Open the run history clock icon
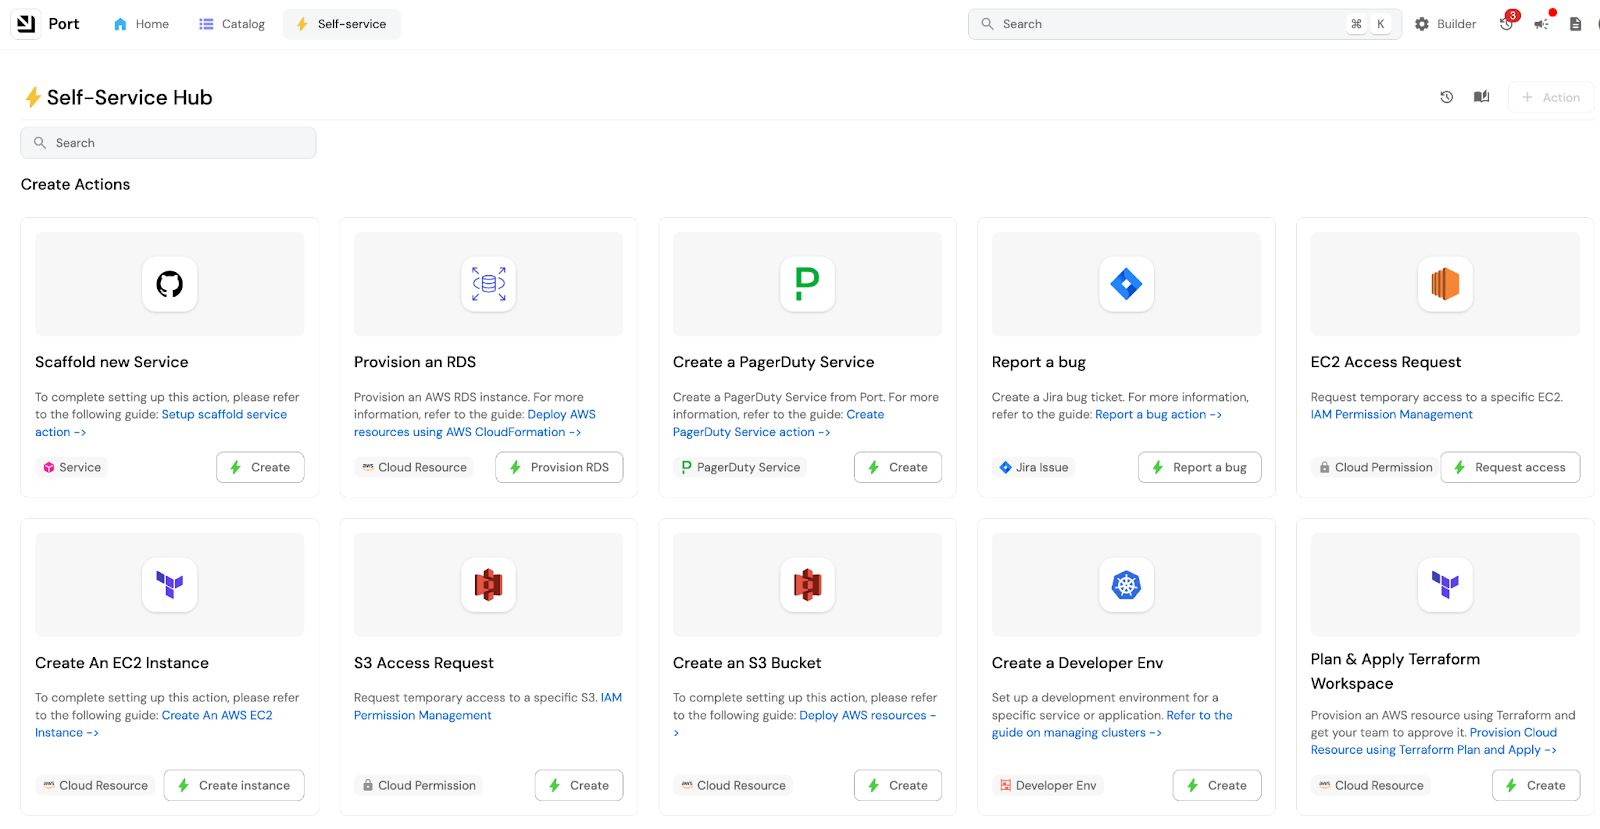1600x829 pixels. click(1446, 97)
